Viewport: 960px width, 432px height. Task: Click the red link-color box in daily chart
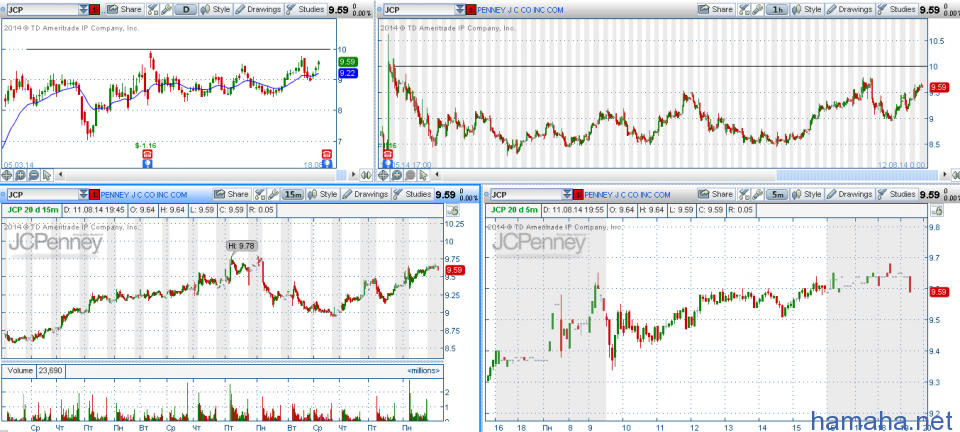pos(94,10)
